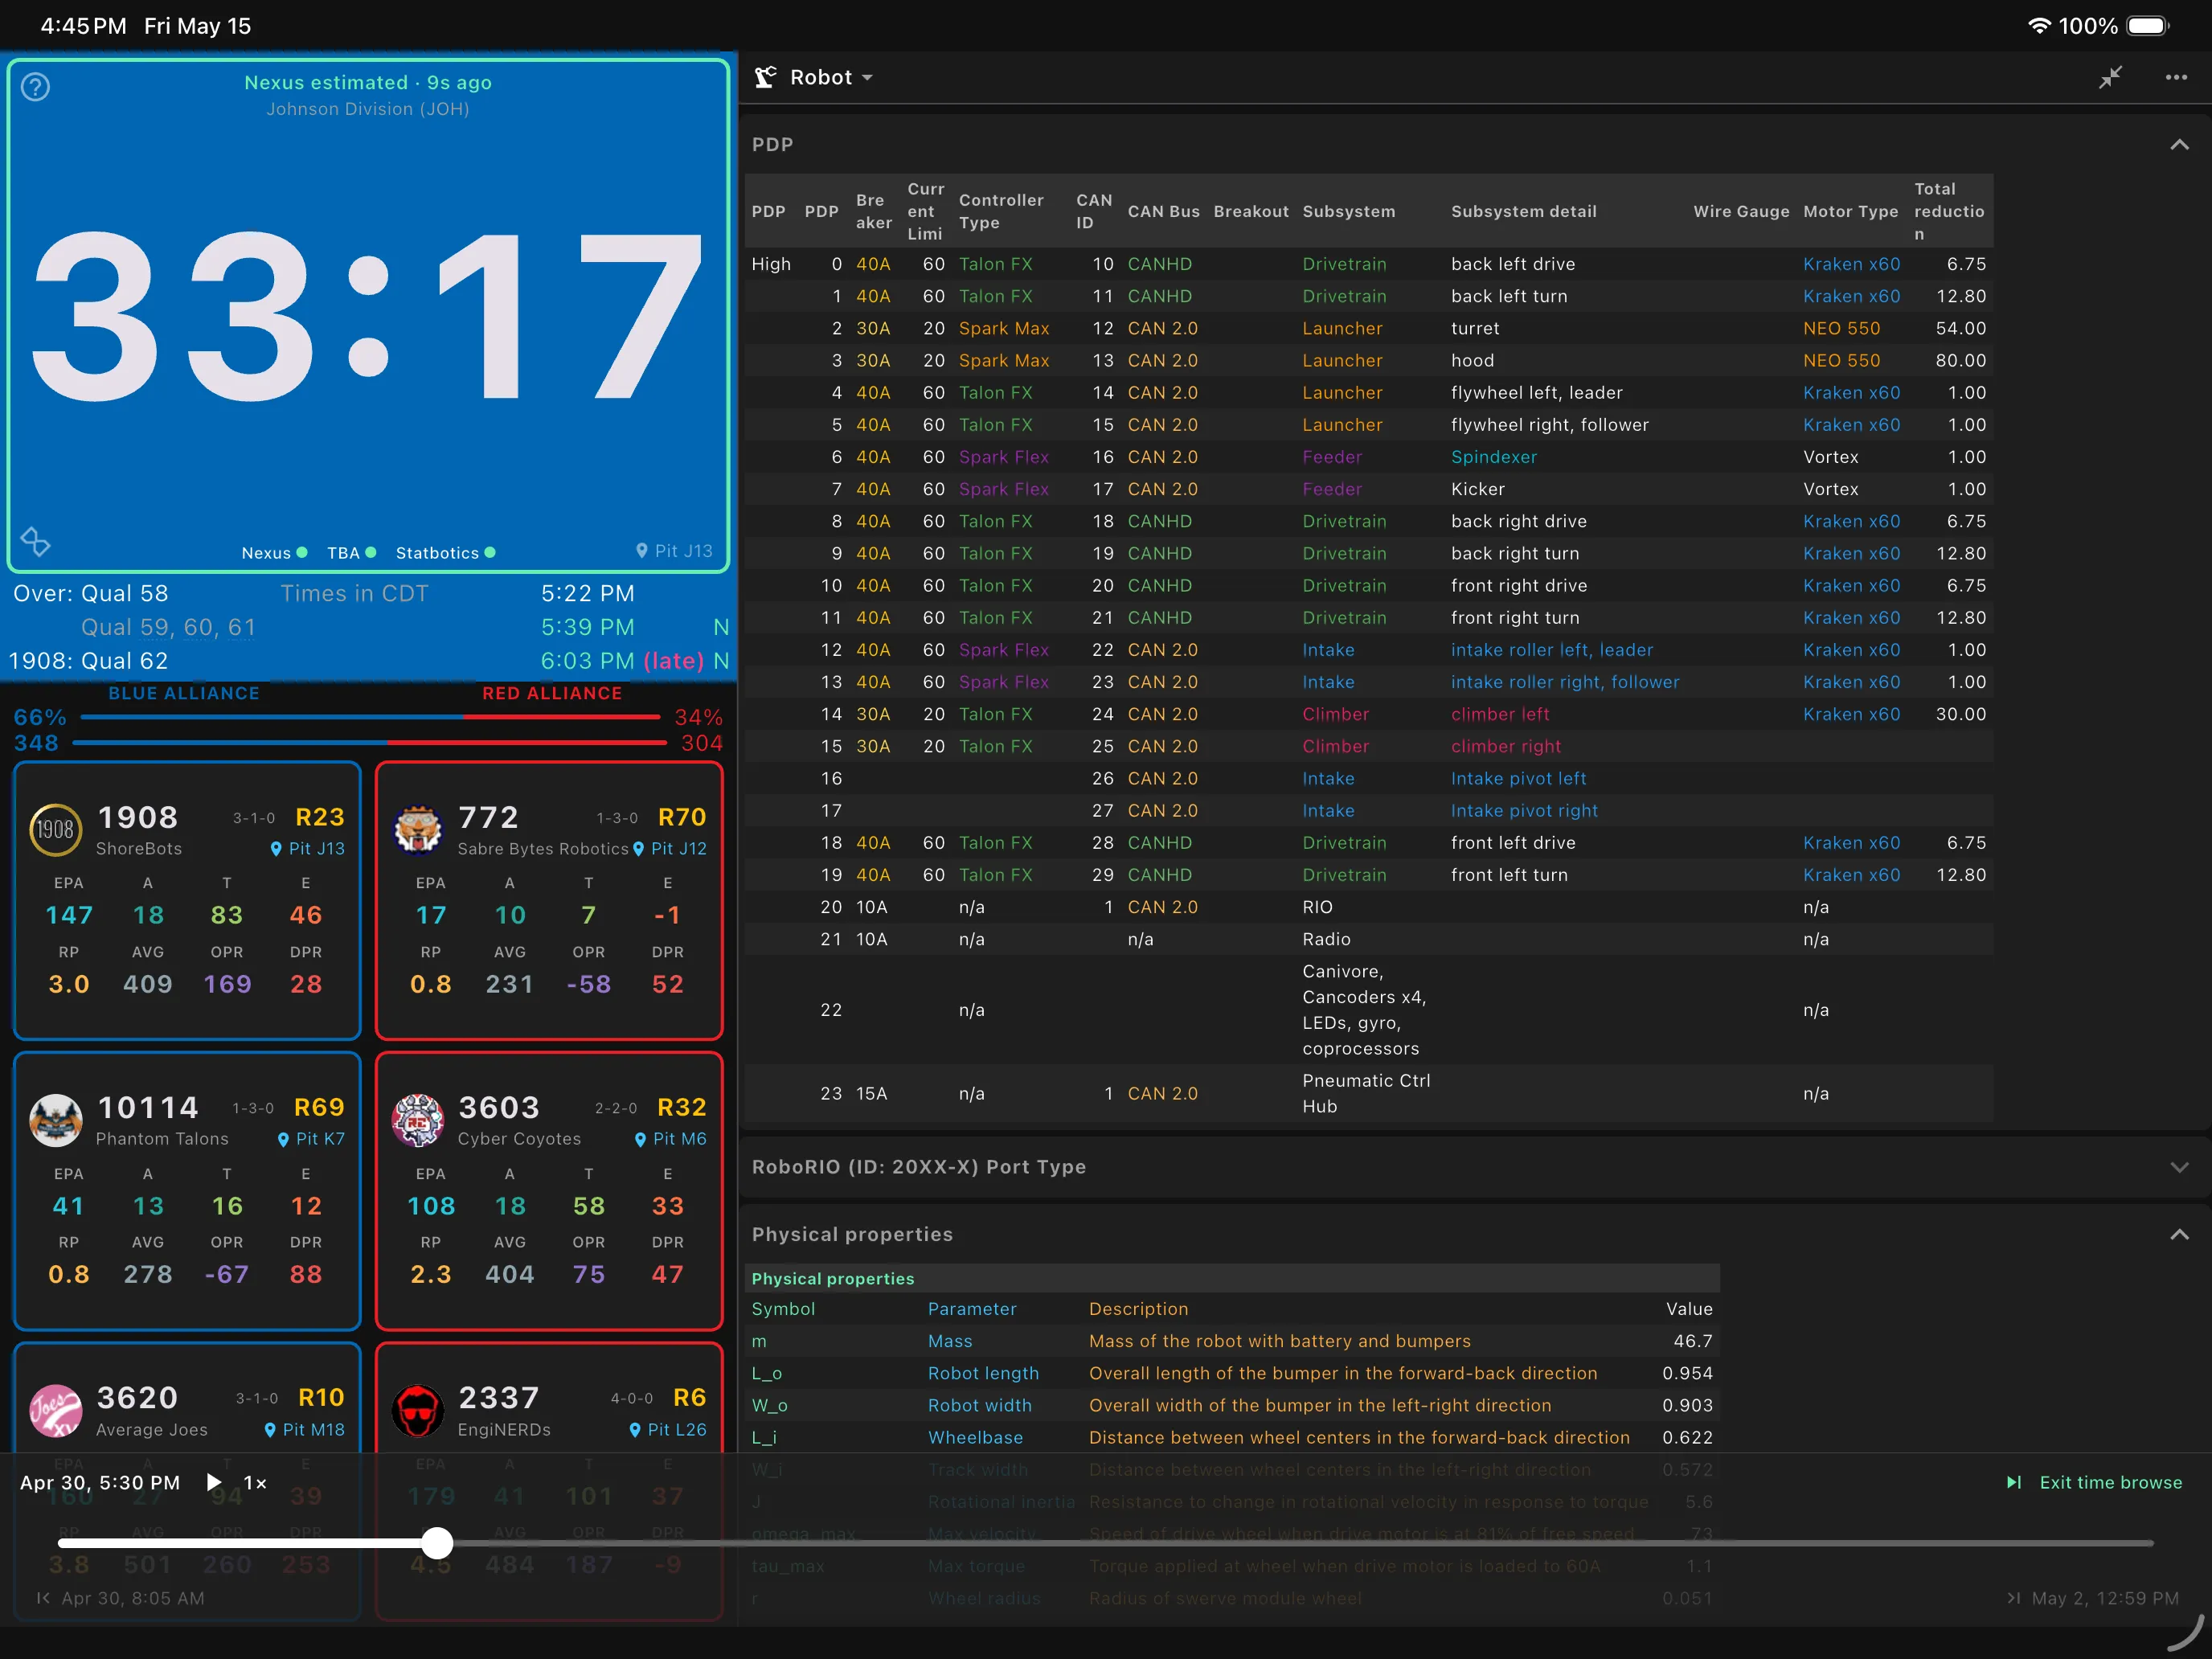The width and height of the screenshot is (2212, 1659).
Task: Change the 1× playback speed
Action: pyautogui.click(x=255, y=1483)
